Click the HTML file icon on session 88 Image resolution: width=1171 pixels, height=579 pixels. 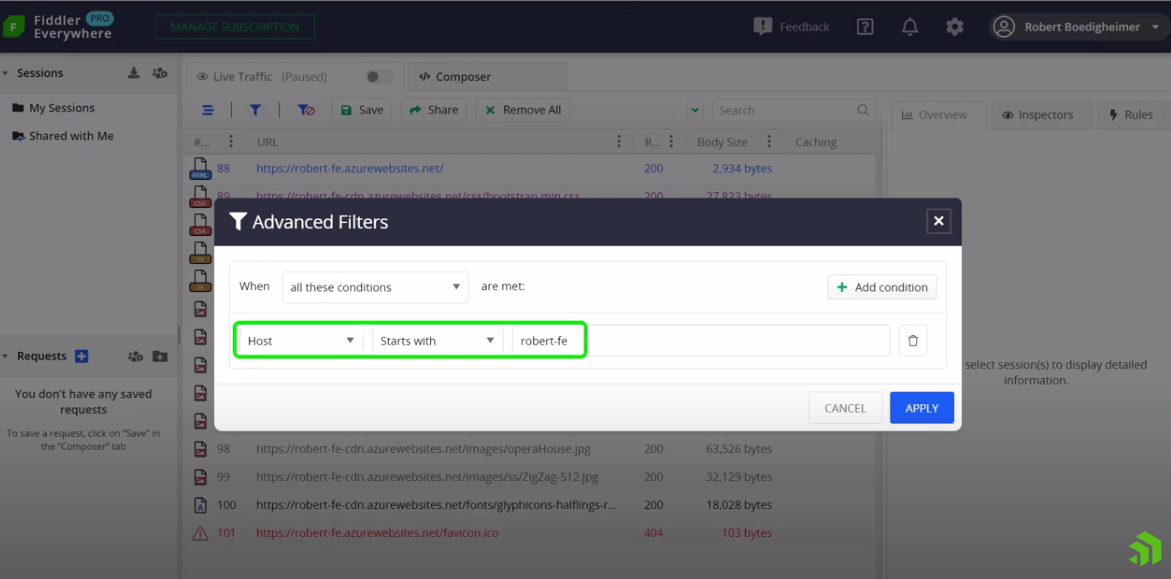pyautogui.click(x=200, y=168)
